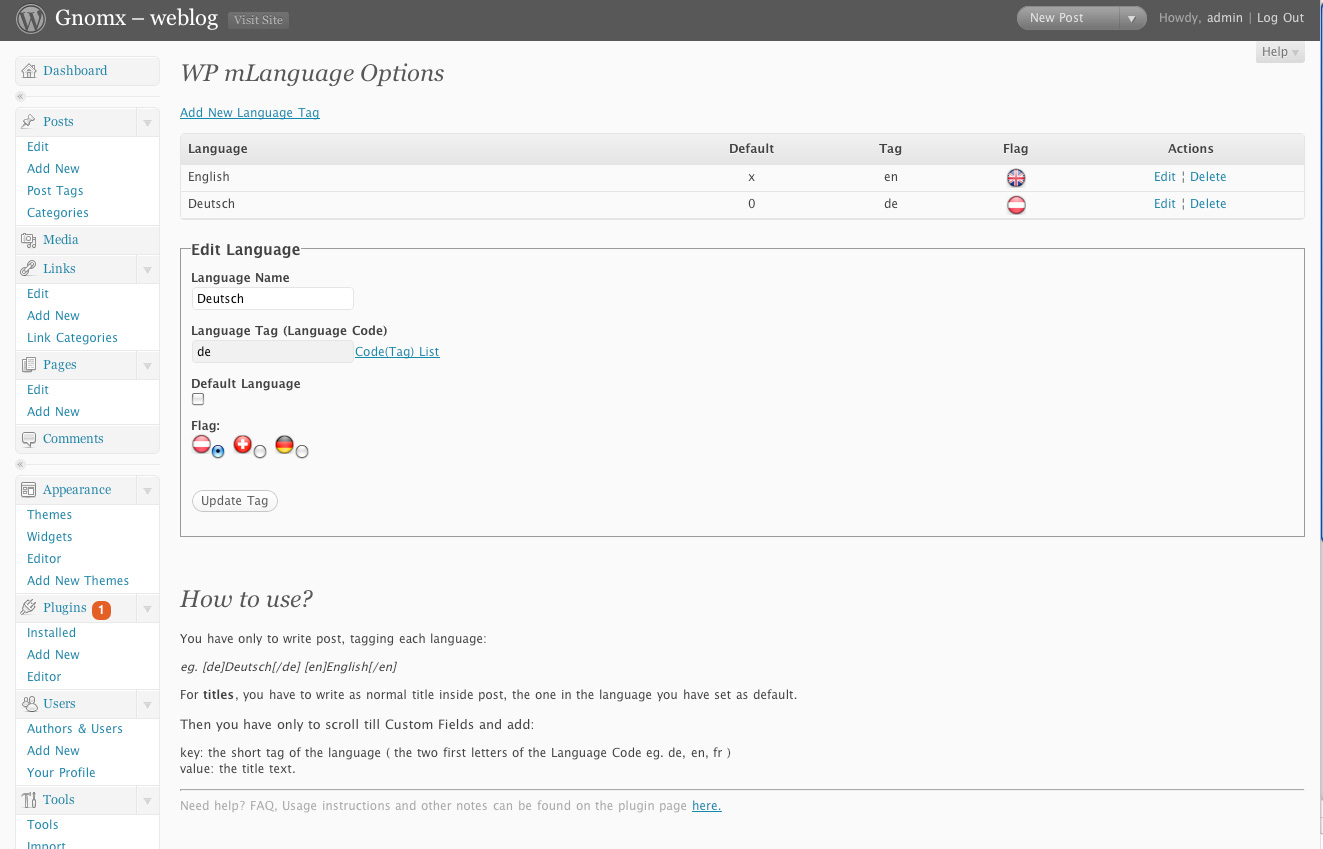Click the Links chain icon
The height and width of the screenshot is (849, 1323).
[29, 269]
